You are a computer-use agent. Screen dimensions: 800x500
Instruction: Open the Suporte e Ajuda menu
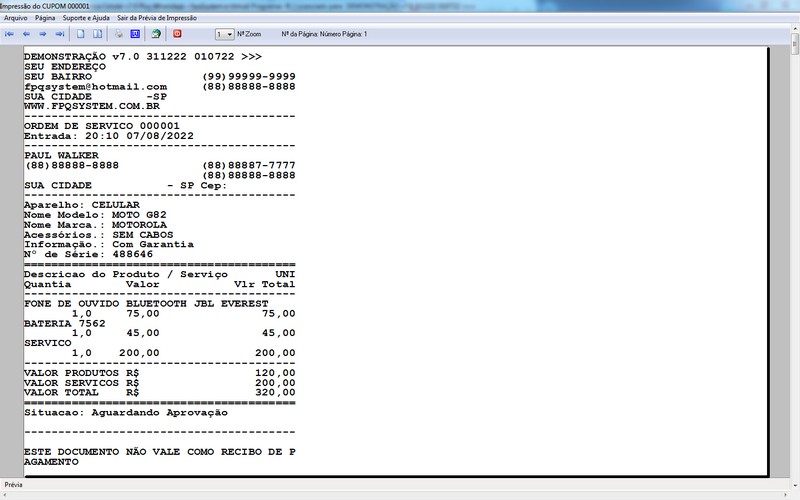point(86,18)
